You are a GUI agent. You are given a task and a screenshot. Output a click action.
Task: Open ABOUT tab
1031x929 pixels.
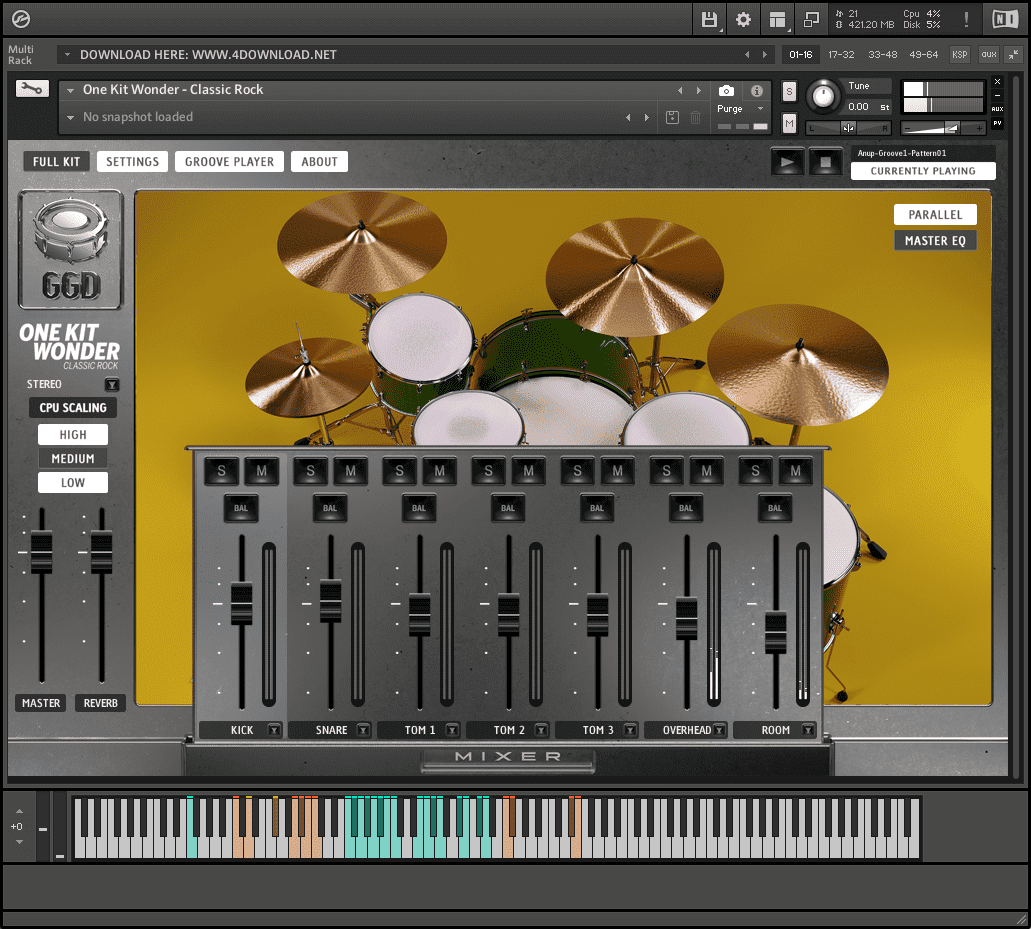[320, 162]
